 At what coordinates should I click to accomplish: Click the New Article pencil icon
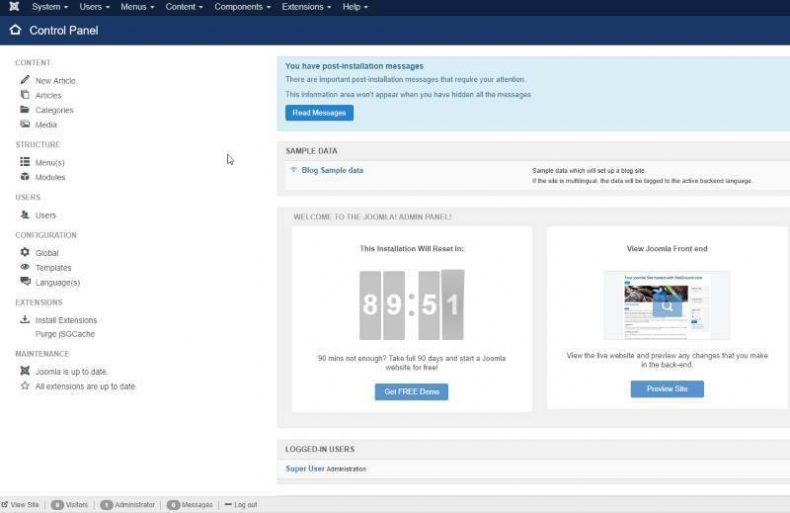pyautogui.click(x=25, y=80)
